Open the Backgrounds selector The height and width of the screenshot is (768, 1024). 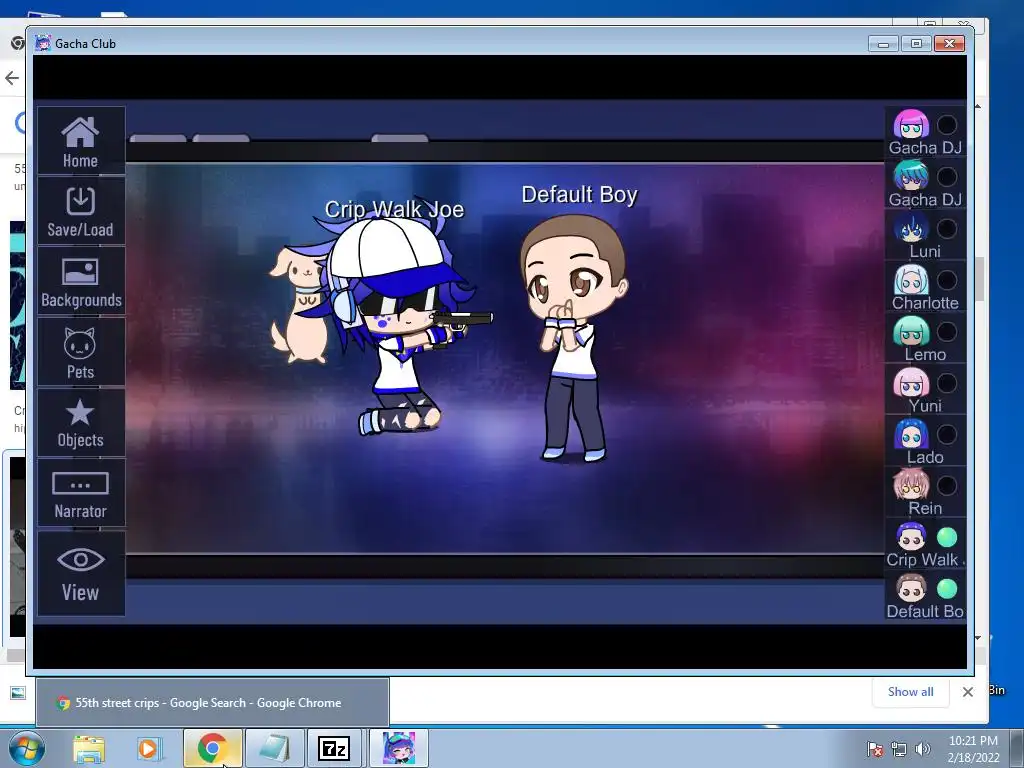click(x=80, y=281)
